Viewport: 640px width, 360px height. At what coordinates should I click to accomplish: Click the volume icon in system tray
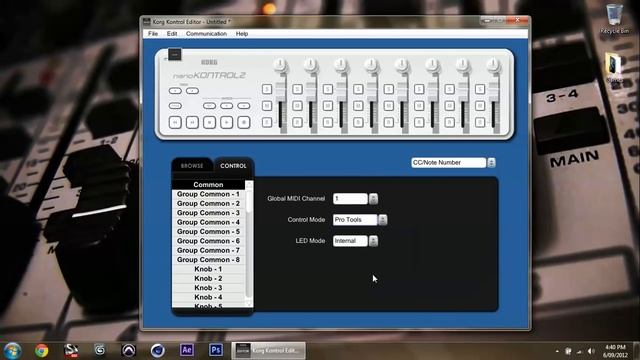pos(591,351)
